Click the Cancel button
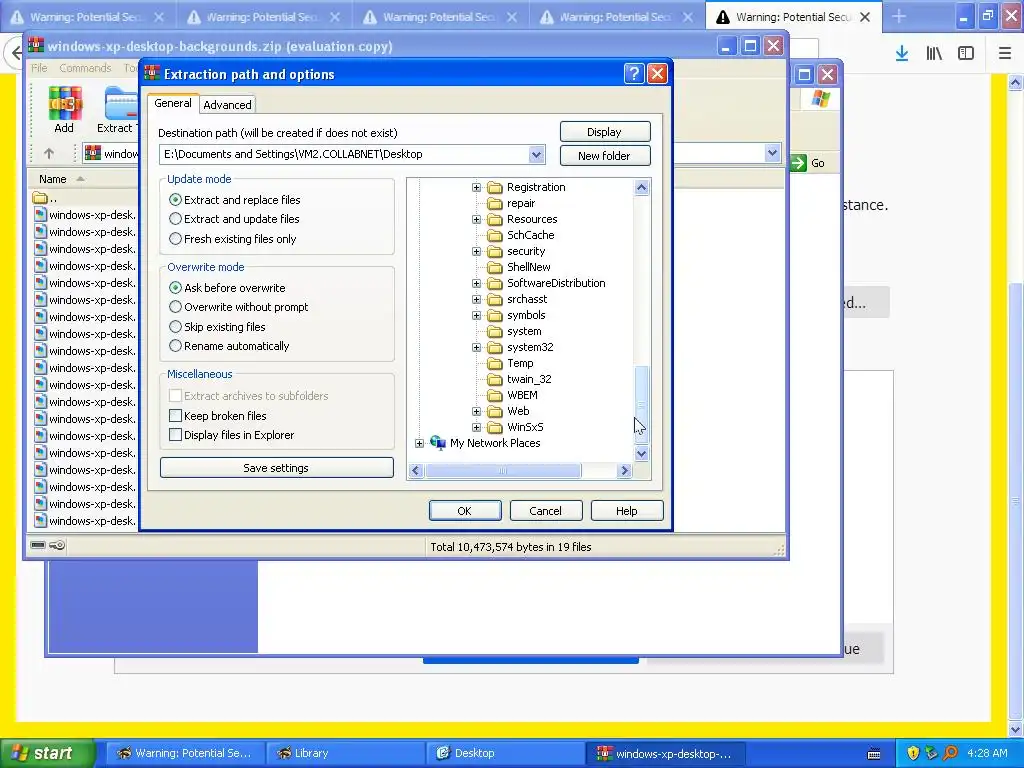1024x768 pixels. (546, 511)
